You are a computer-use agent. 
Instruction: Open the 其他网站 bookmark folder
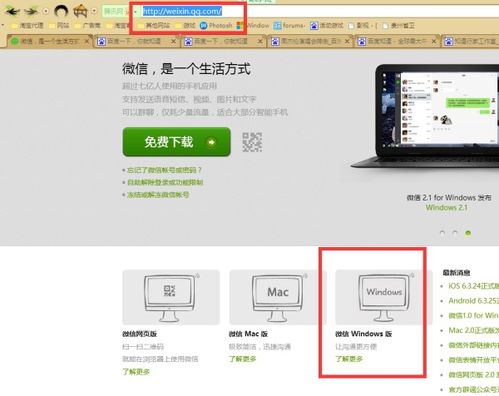coord(154,25)
